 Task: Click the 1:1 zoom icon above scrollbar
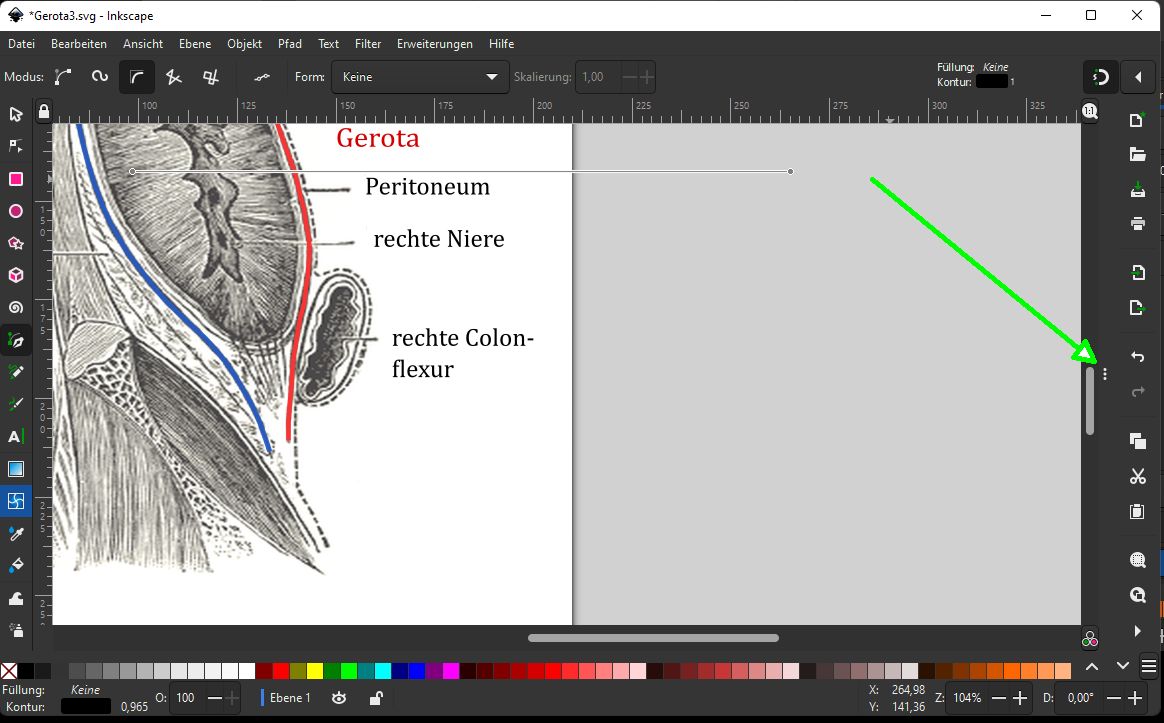click(x=1089, y=111)
